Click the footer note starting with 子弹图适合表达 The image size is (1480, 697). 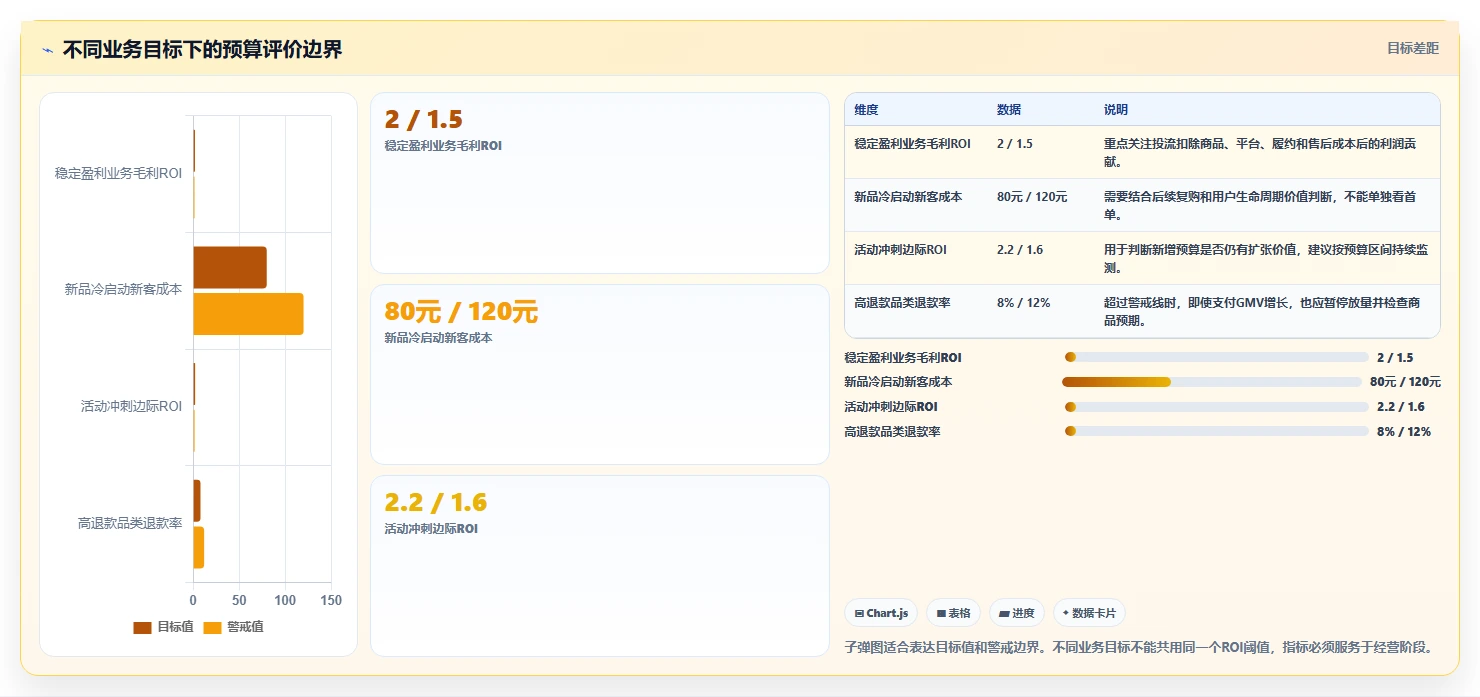pos(1139,647)
